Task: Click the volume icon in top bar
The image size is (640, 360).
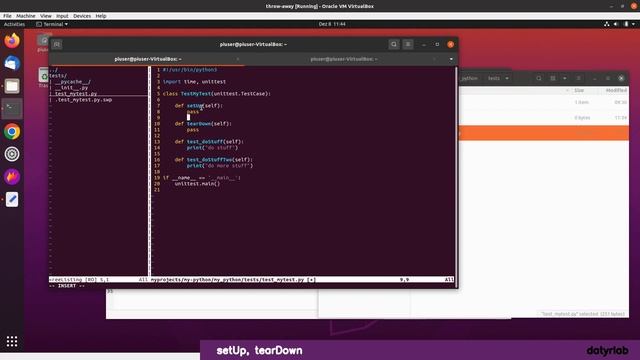Action: [x=616, y=24]
